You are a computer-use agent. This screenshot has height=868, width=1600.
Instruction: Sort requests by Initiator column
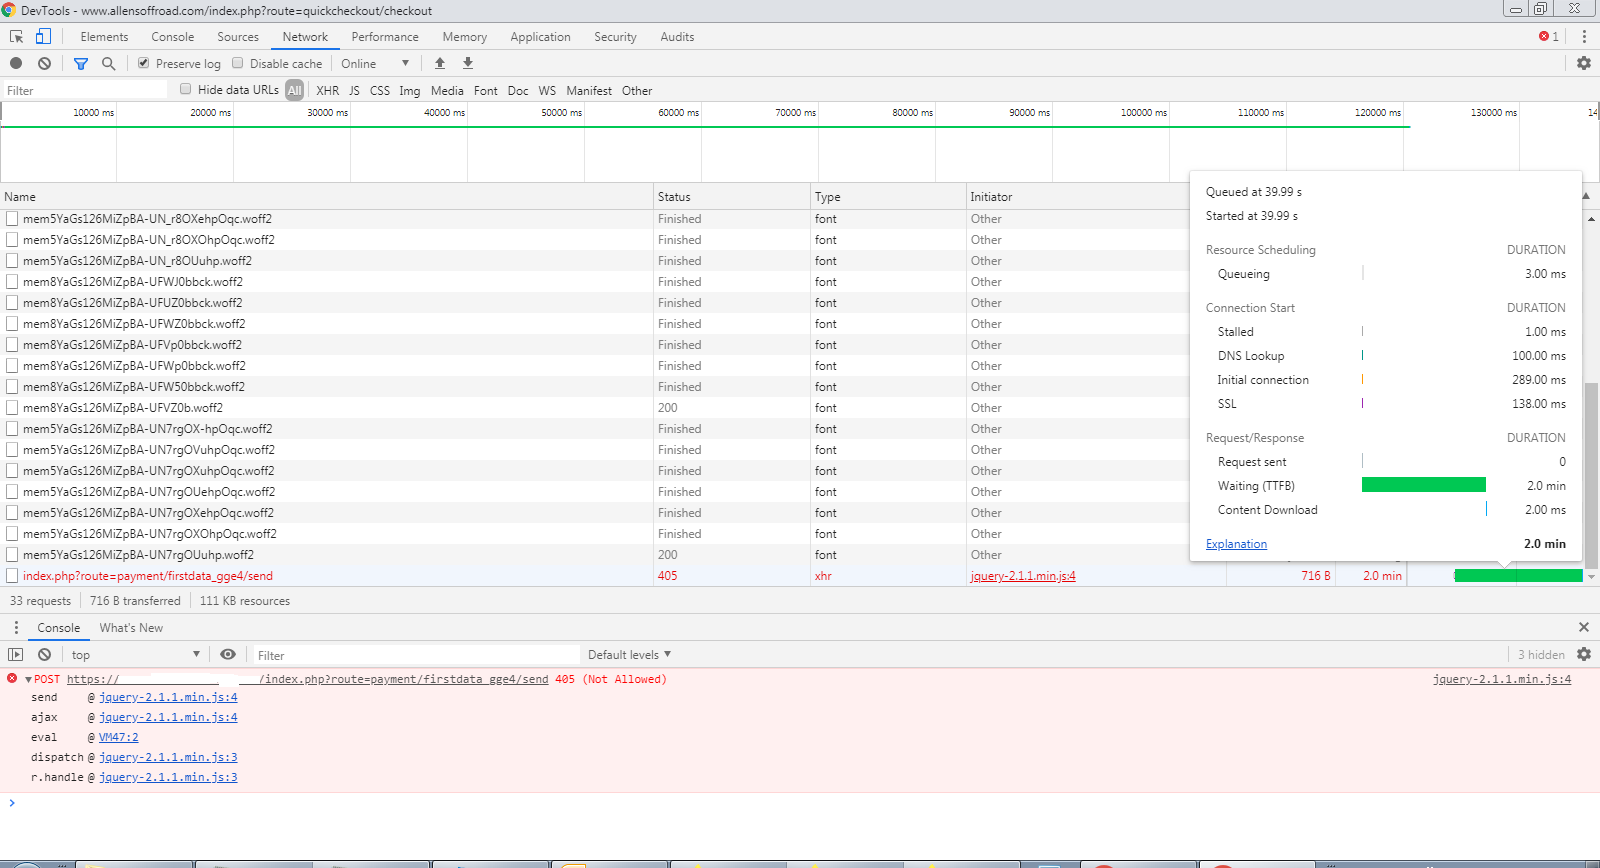coord(1077,197)
